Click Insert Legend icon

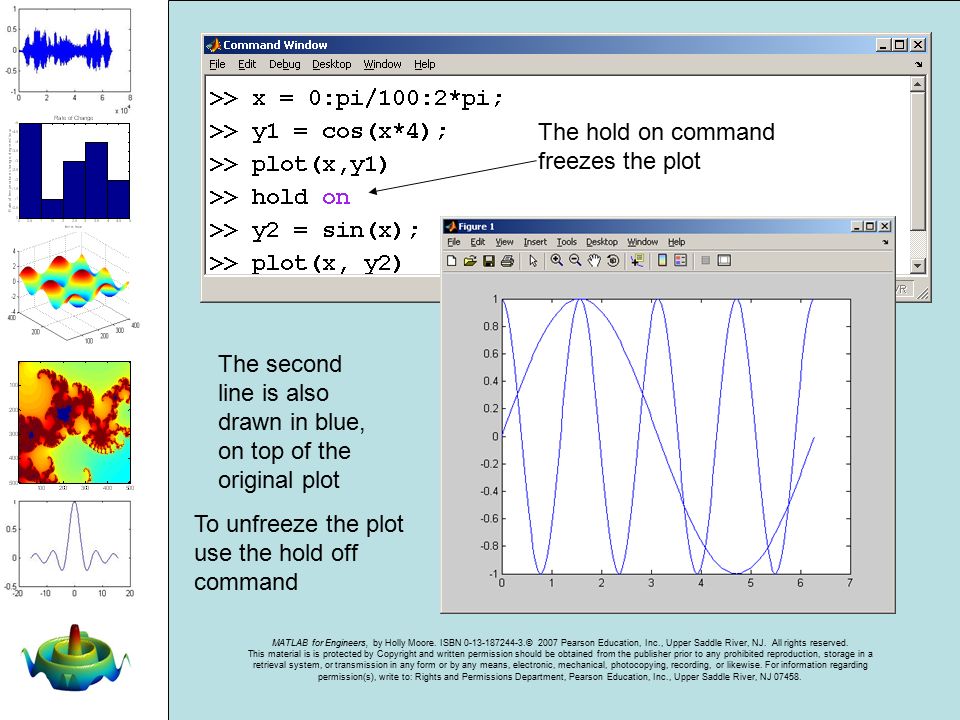click(x=680, y=260)
